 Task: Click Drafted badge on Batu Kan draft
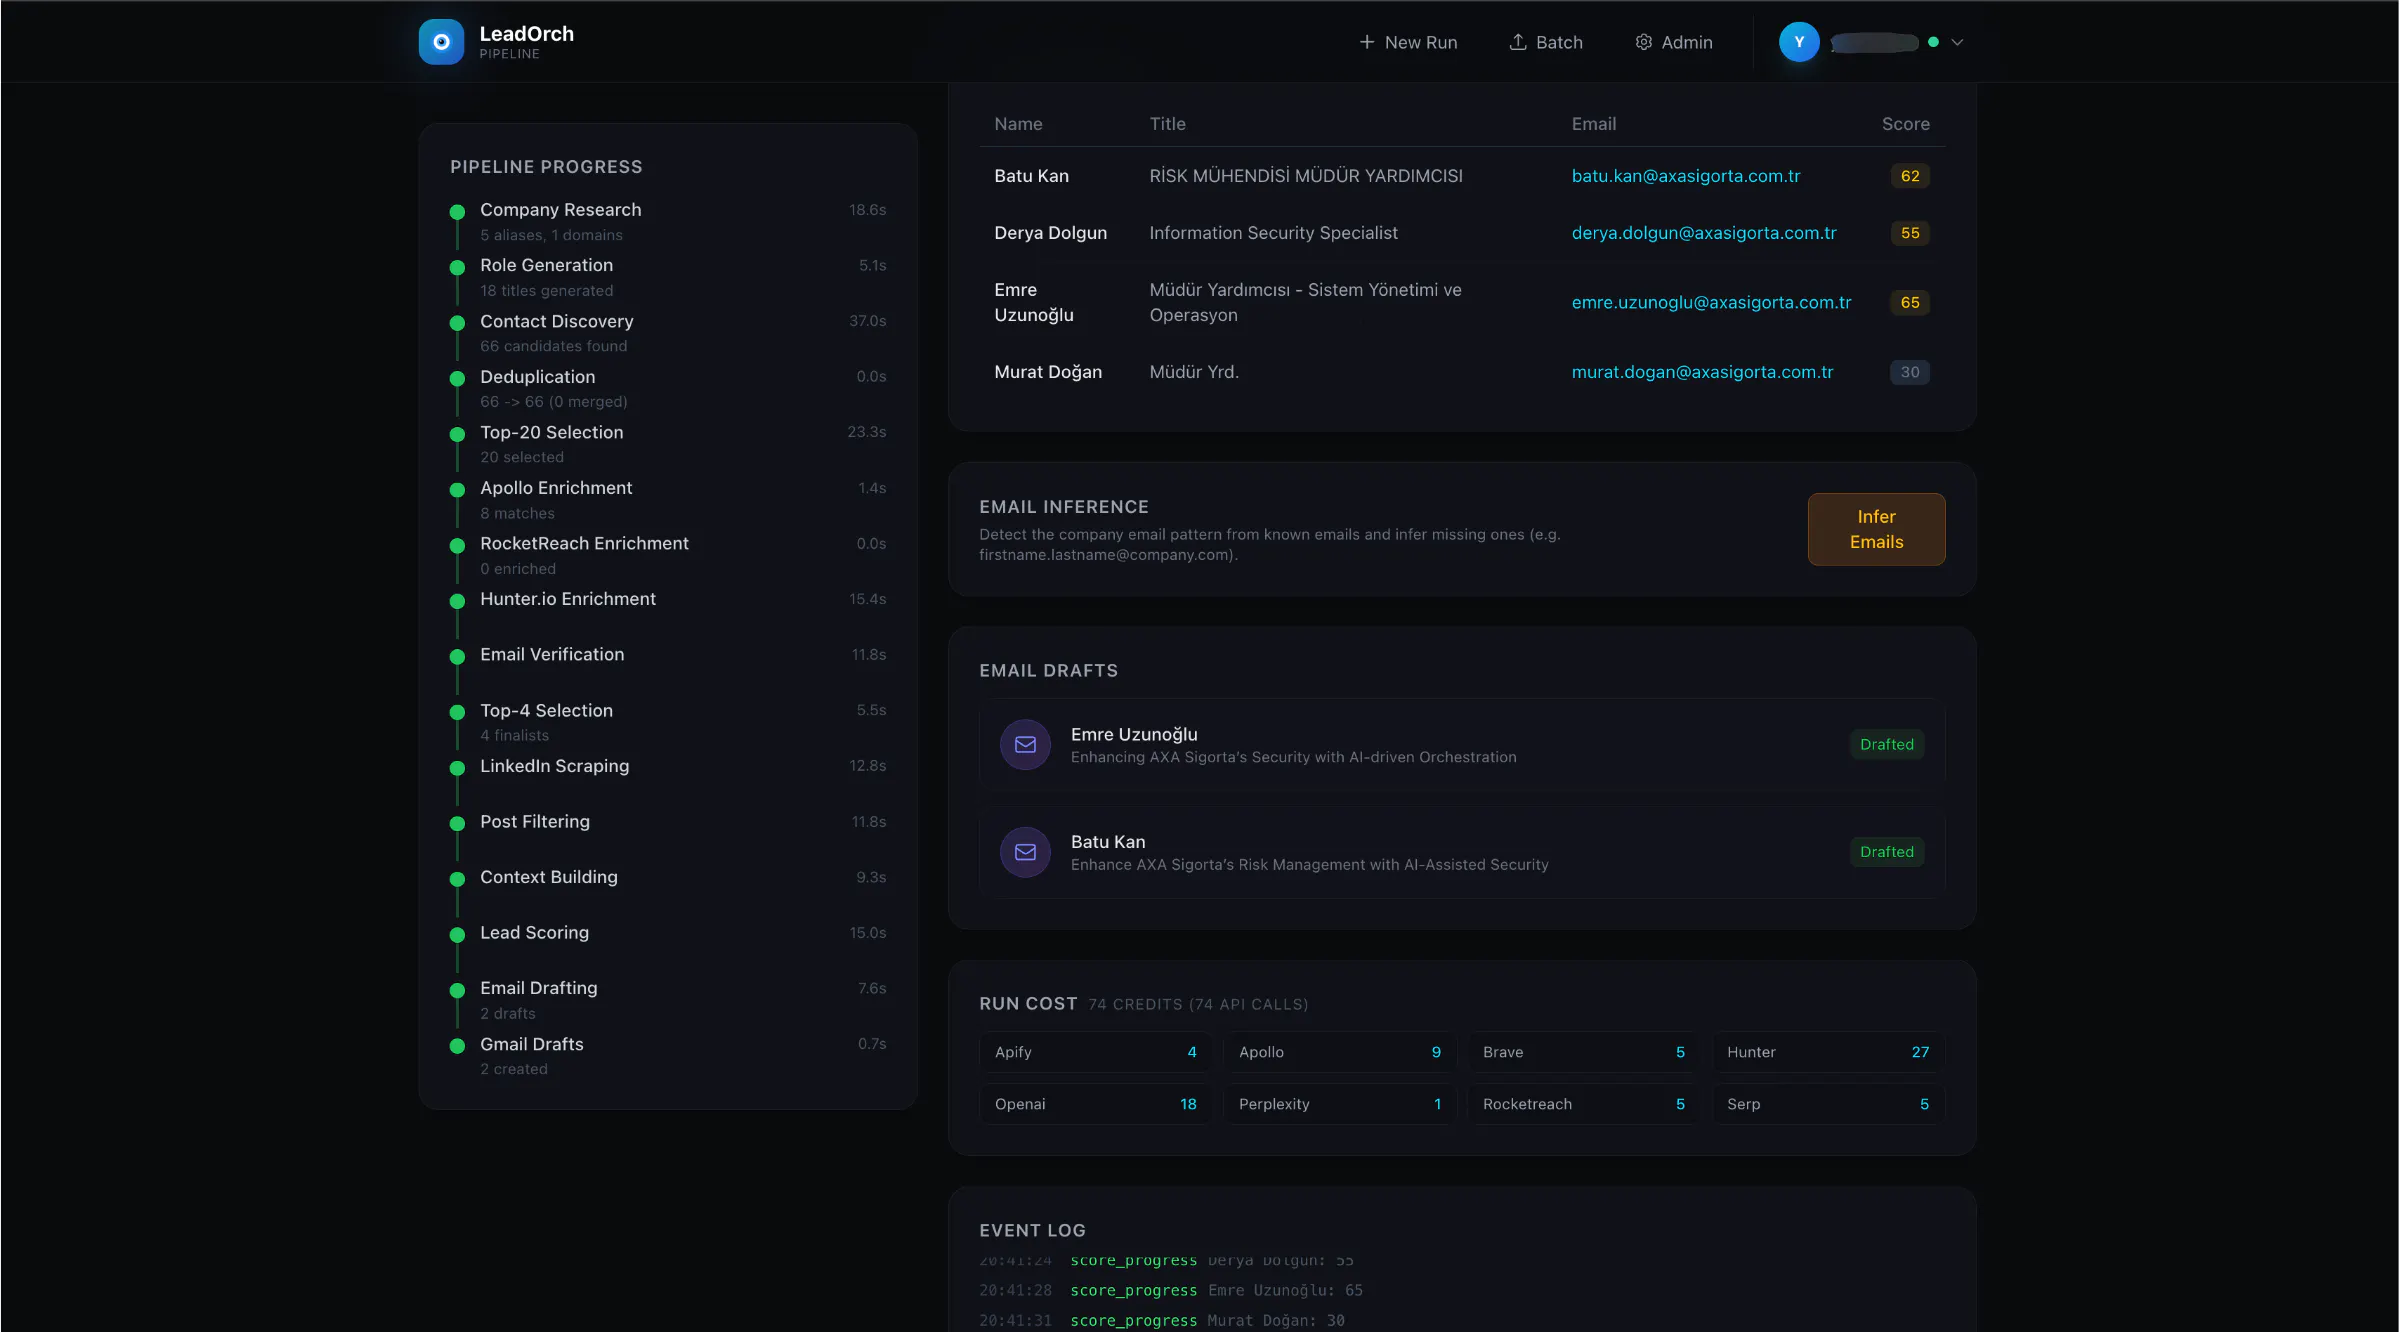(x=1886, y=852)
